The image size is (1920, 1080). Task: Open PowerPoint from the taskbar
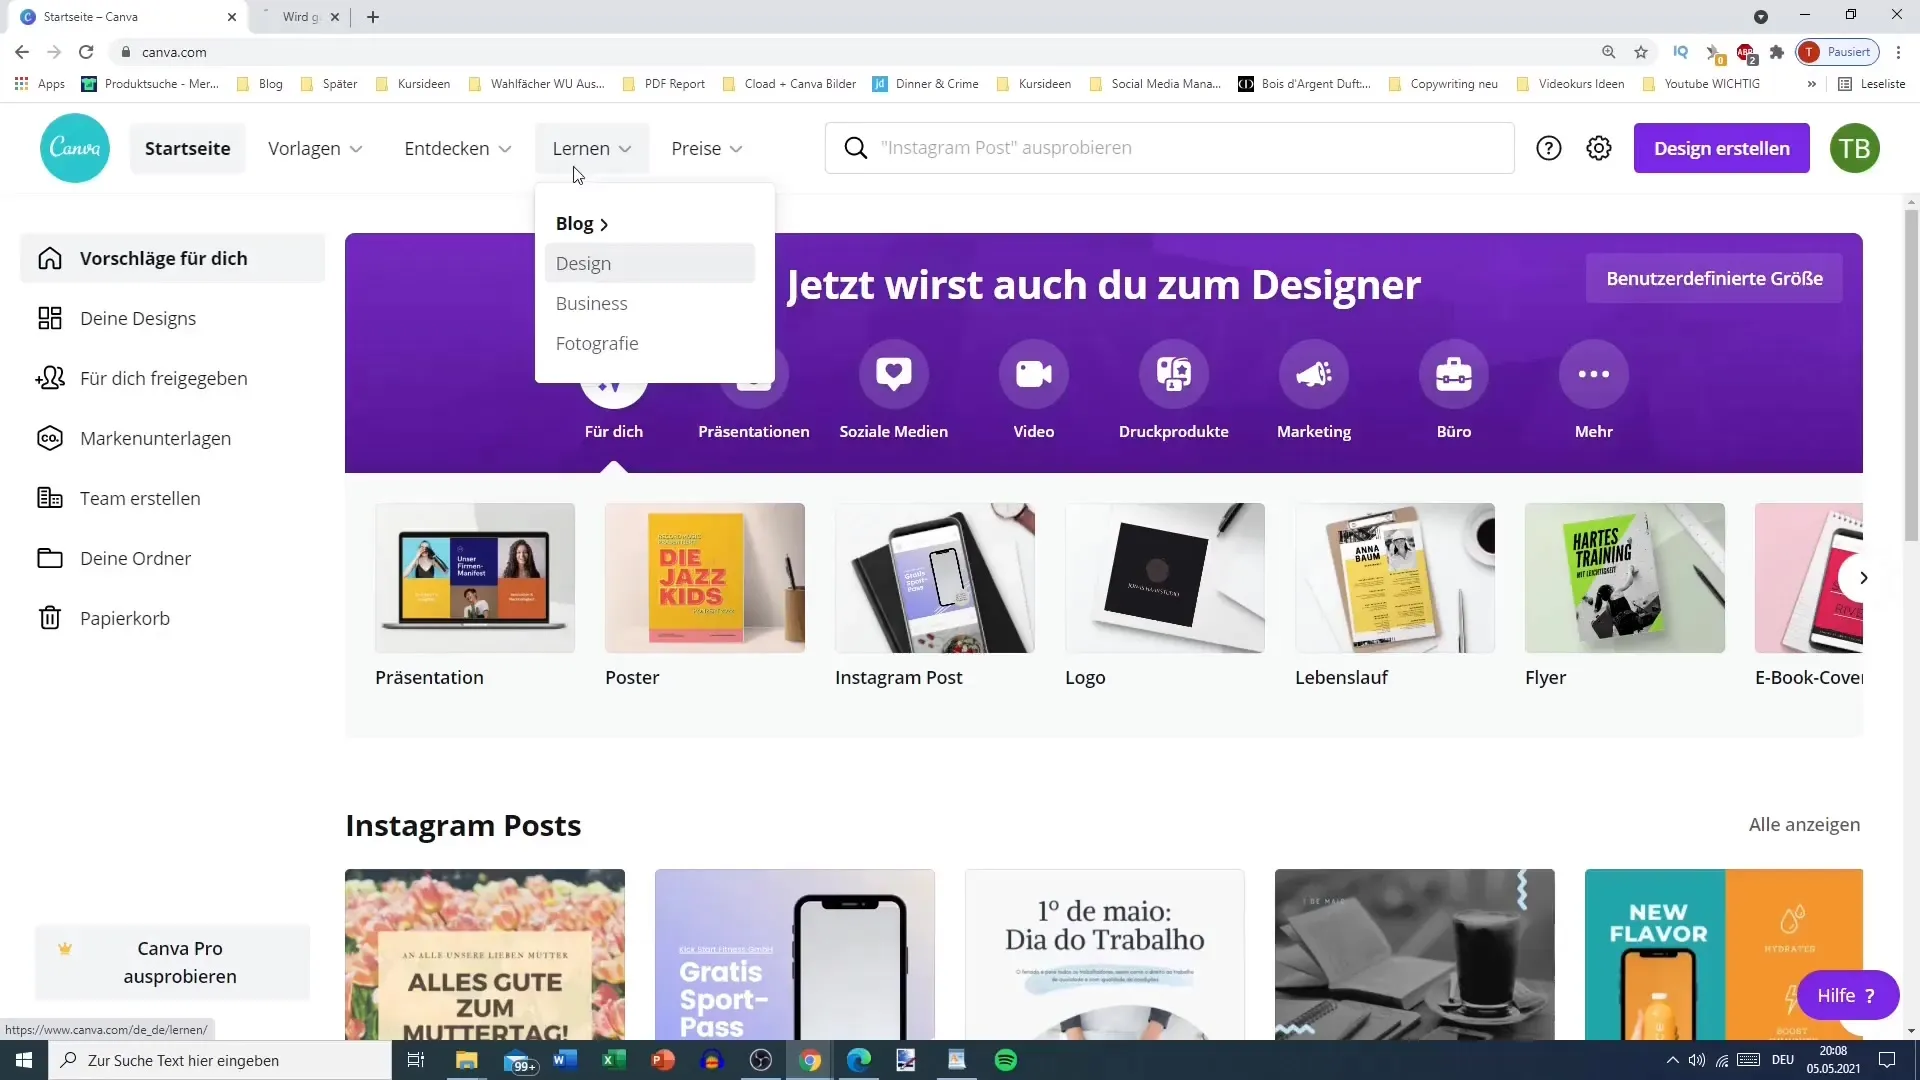point(663,1060)
